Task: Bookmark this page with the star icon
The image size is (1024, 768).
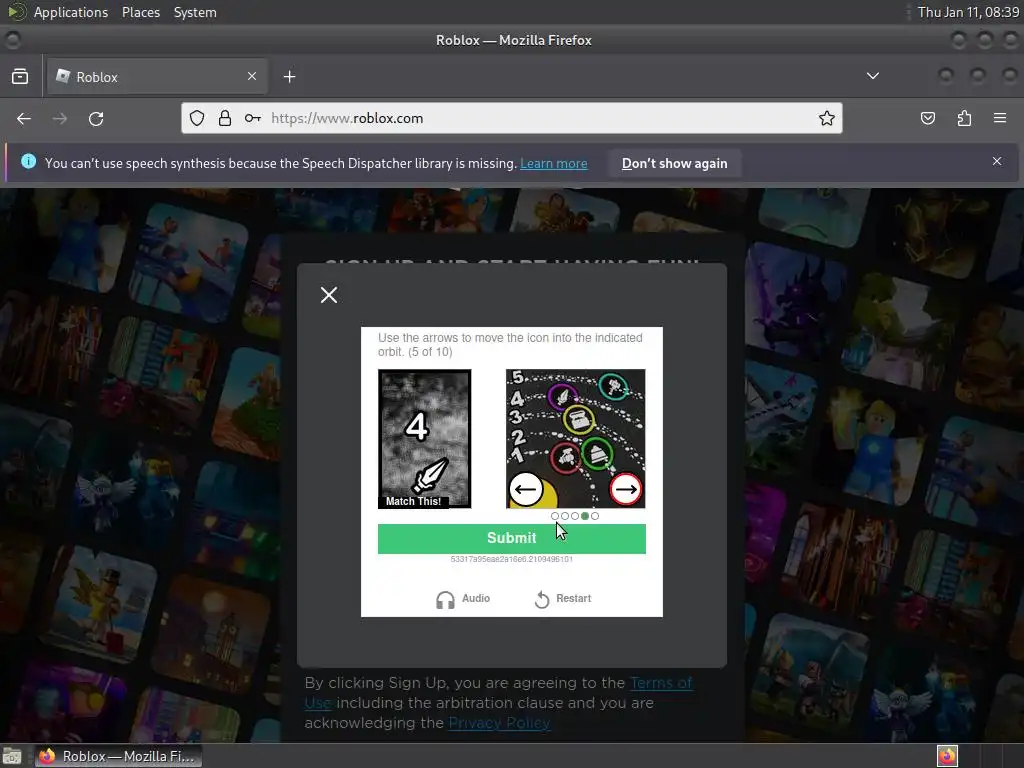Action: click(x=827, y=118)
